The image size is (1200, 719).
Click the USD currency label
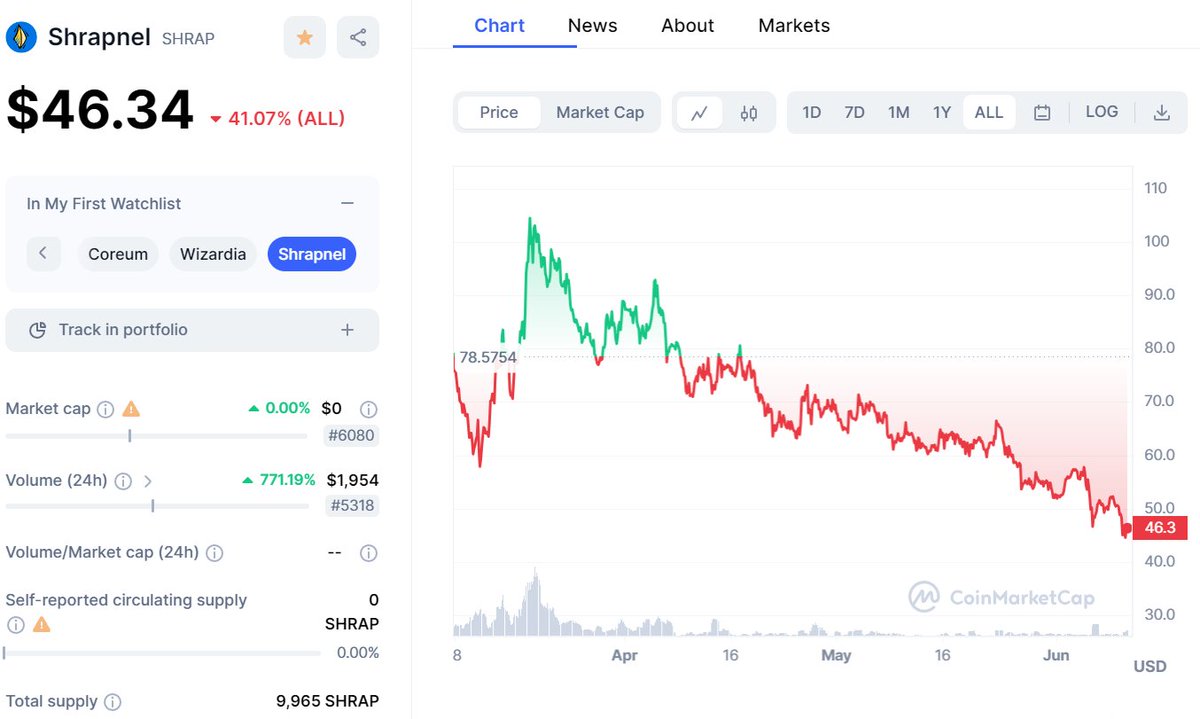click(1150, 666)
